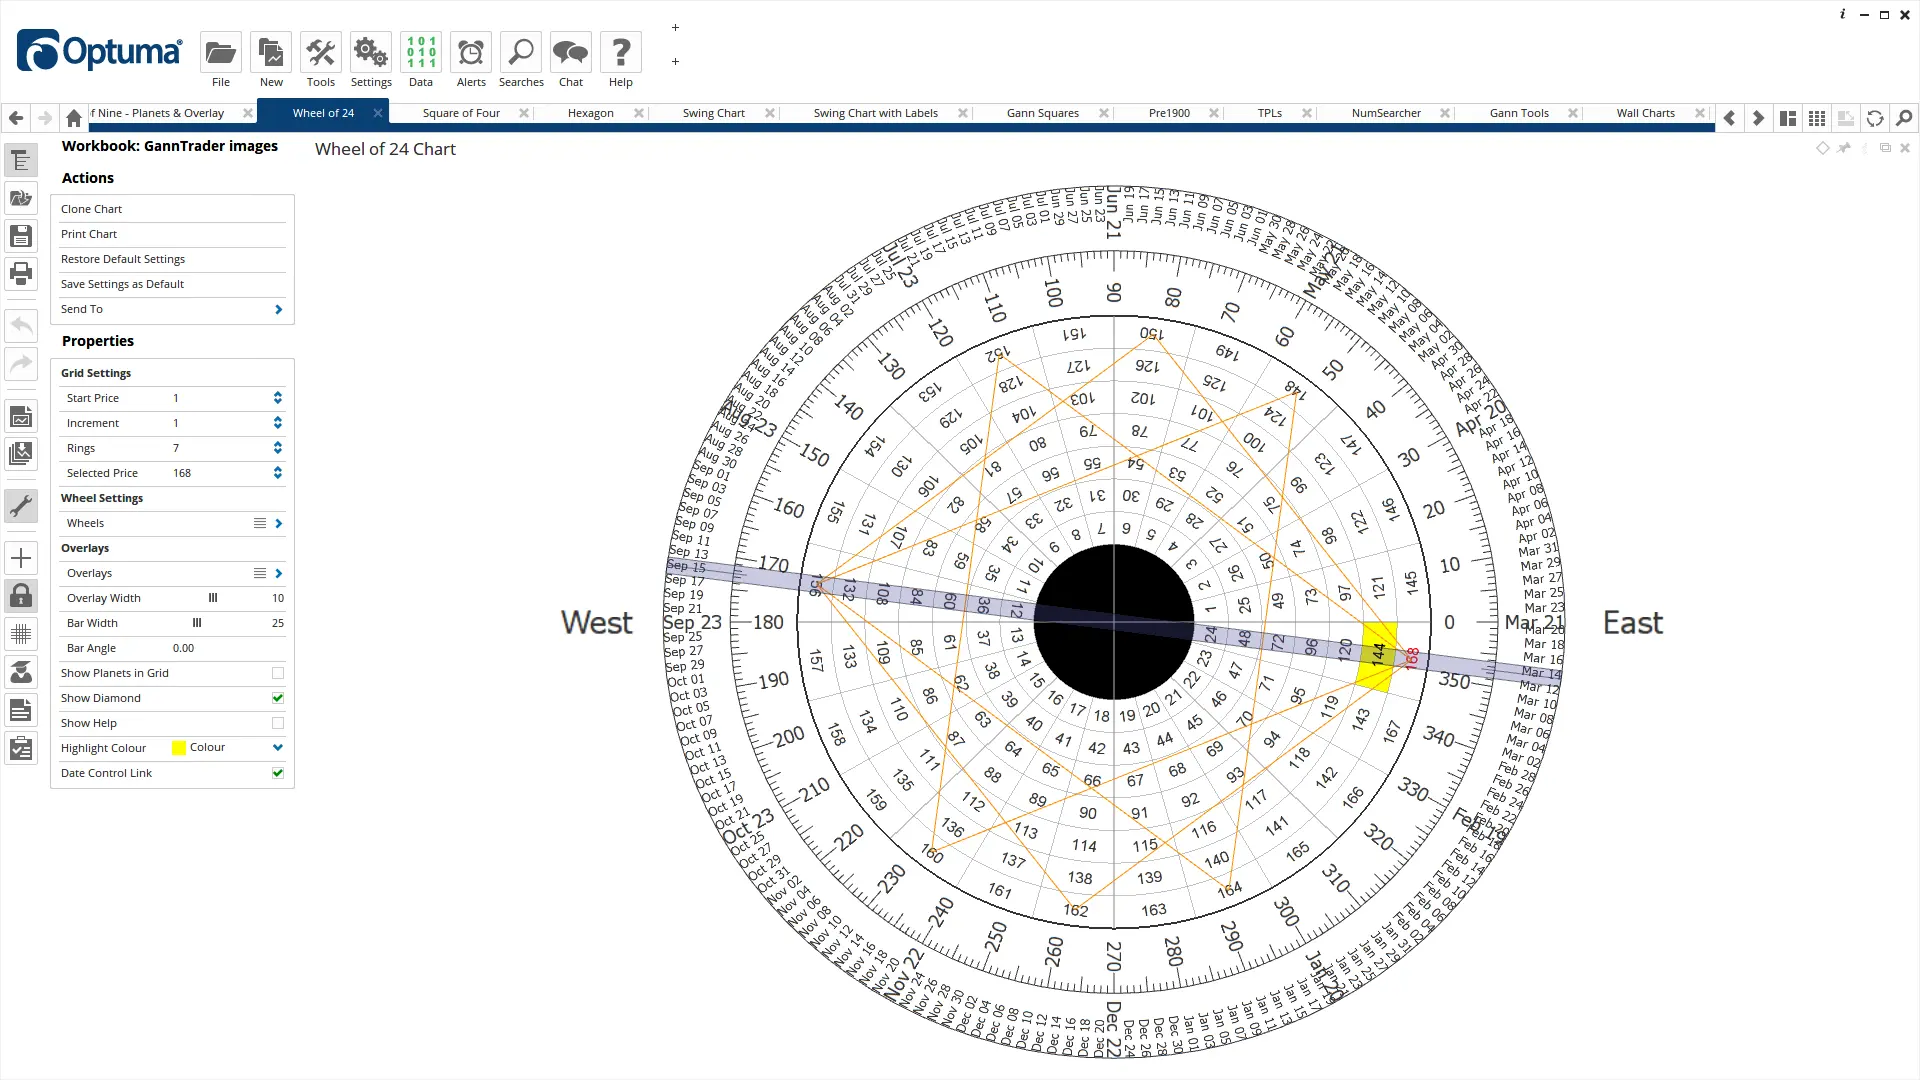Click Clone Chart action
Screen dimensions: 1920x1080
(172, 209)
